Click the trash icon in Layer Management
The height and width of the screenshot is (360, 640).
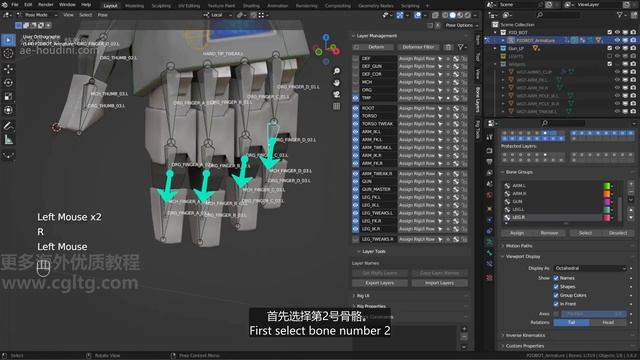(448, 47)
